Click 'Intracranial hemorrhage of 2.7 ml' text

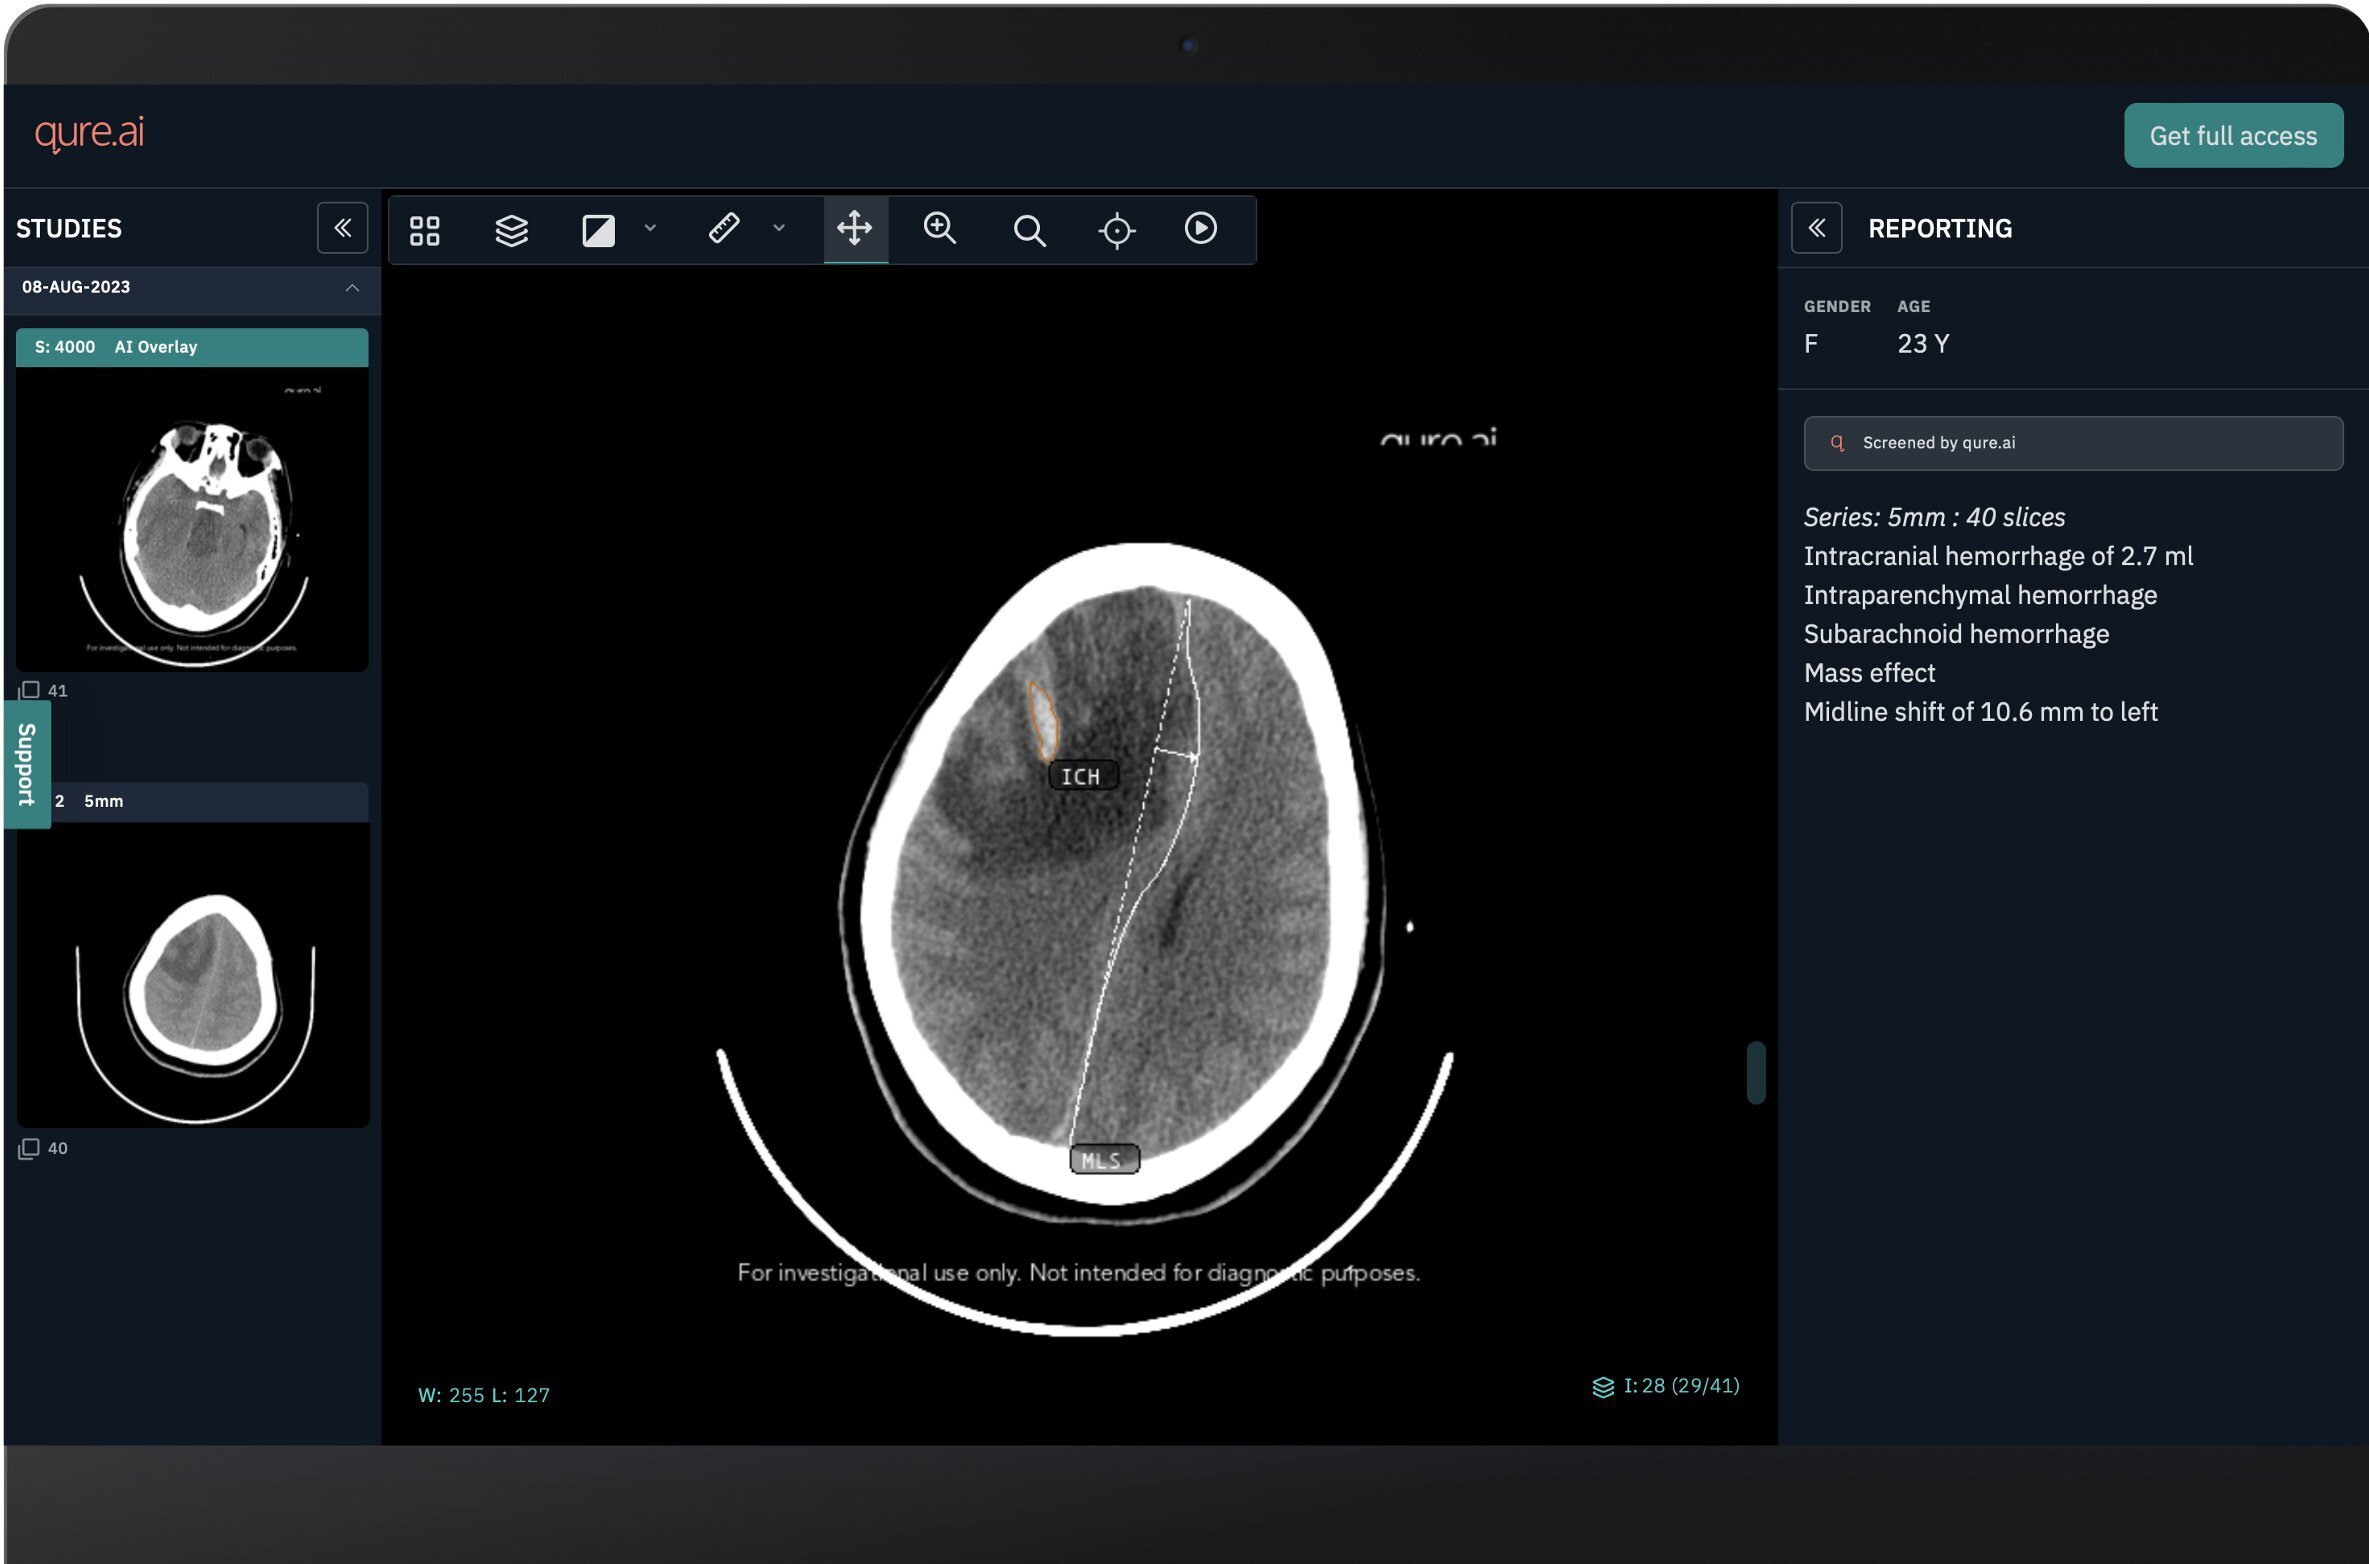[1998, 556]
